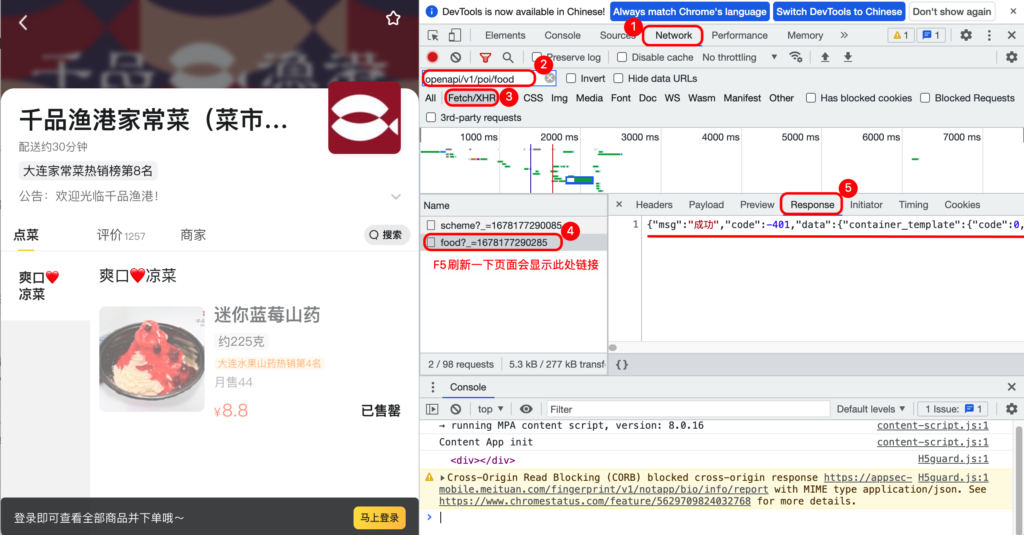The width and height of the screenshot is (1024, 535).
Task: Clear the network log
Action: 456,58
